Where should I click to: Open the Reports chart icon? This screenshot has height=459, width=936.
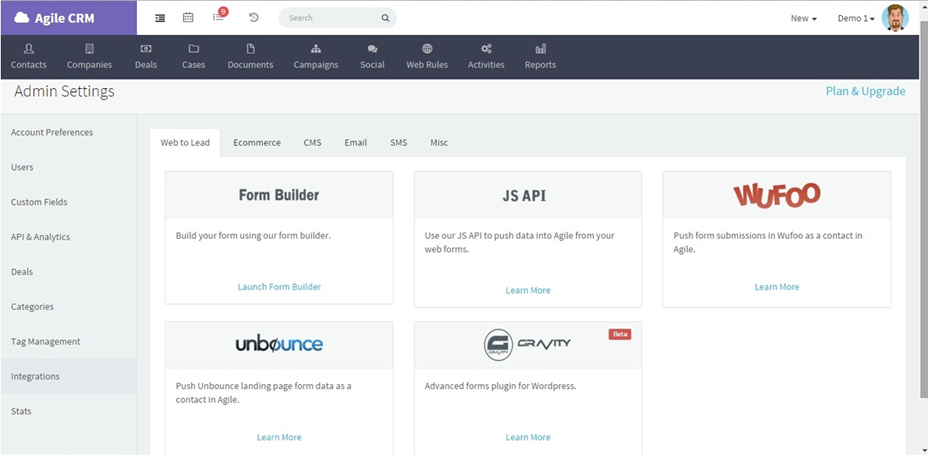pyautogui.click(x=541, y=49)
